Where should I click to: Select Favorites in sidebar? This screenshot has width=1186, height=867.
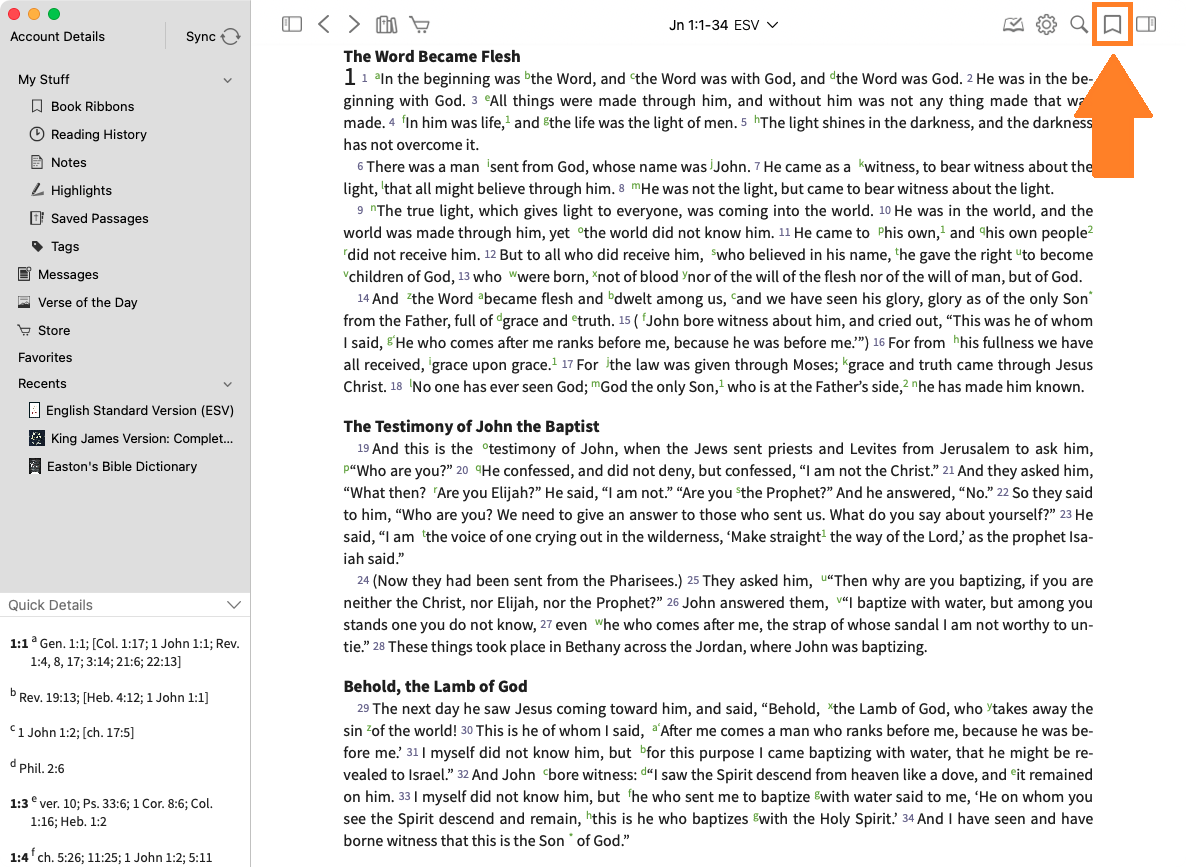click(x=45, y=357)
